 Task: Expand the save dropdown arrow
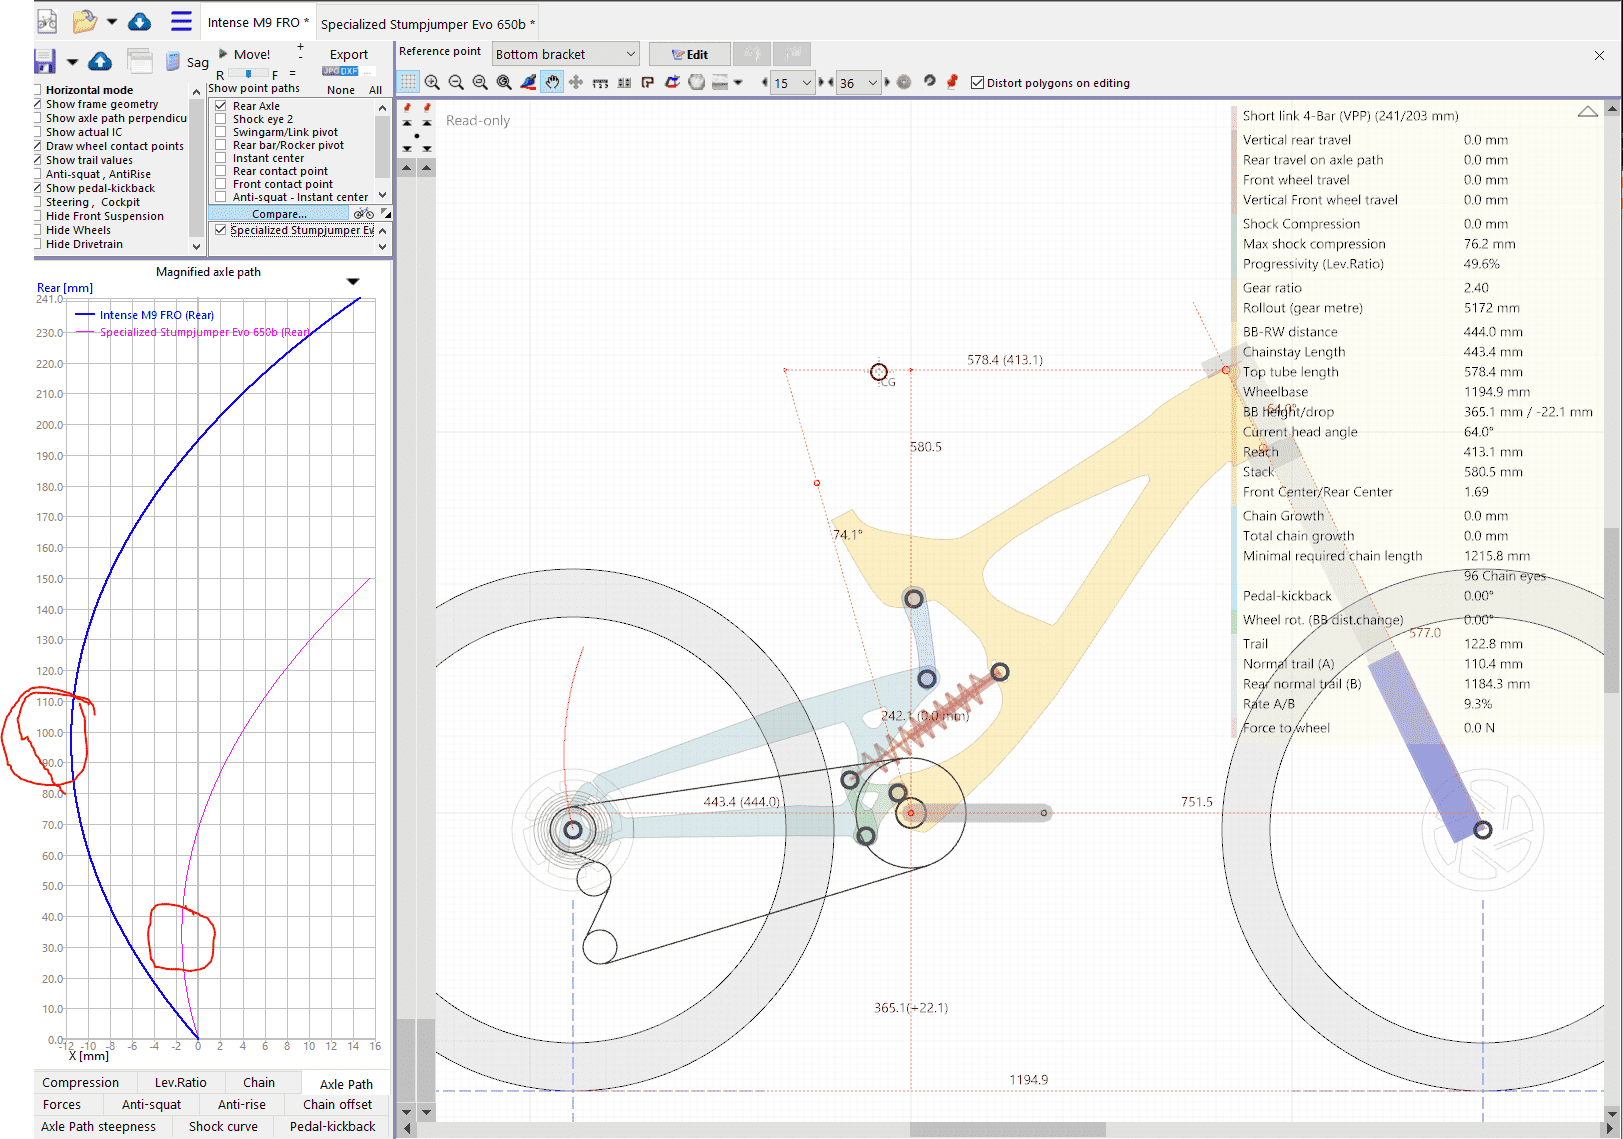click(72, 62)
